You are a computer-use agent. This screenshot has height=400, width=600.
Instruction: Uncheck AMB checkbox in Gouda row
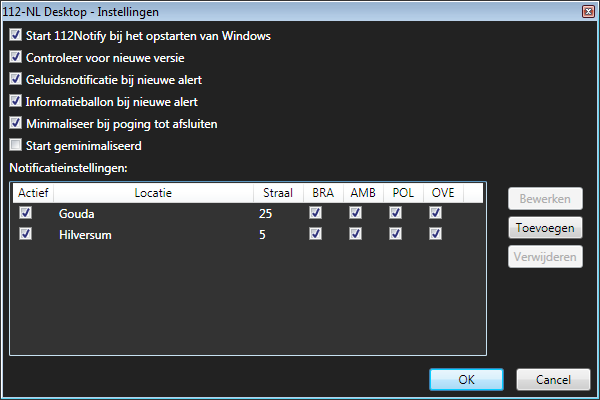pyautogui.click(x=355, y=213)
